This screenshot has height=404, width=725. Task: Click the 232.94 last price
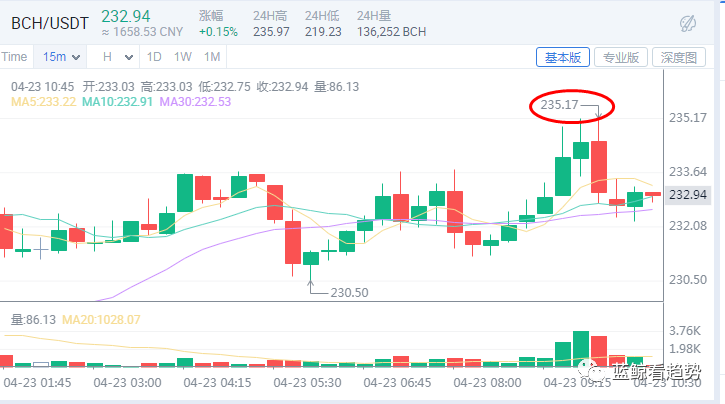126,17
